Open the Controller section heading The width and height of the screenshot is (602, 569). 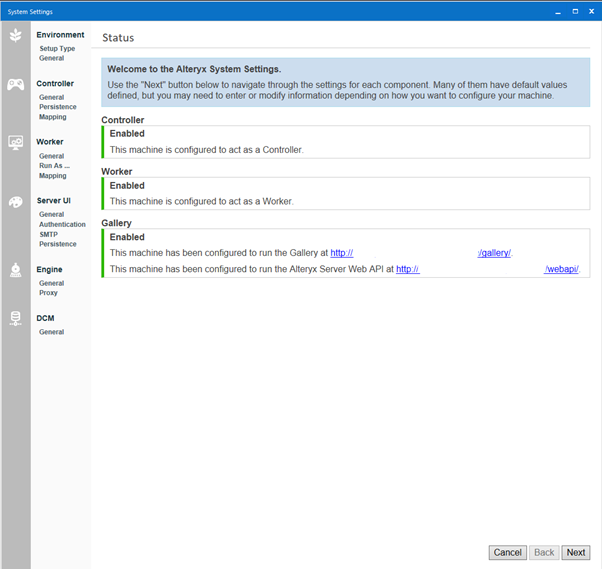coord(55,83)
